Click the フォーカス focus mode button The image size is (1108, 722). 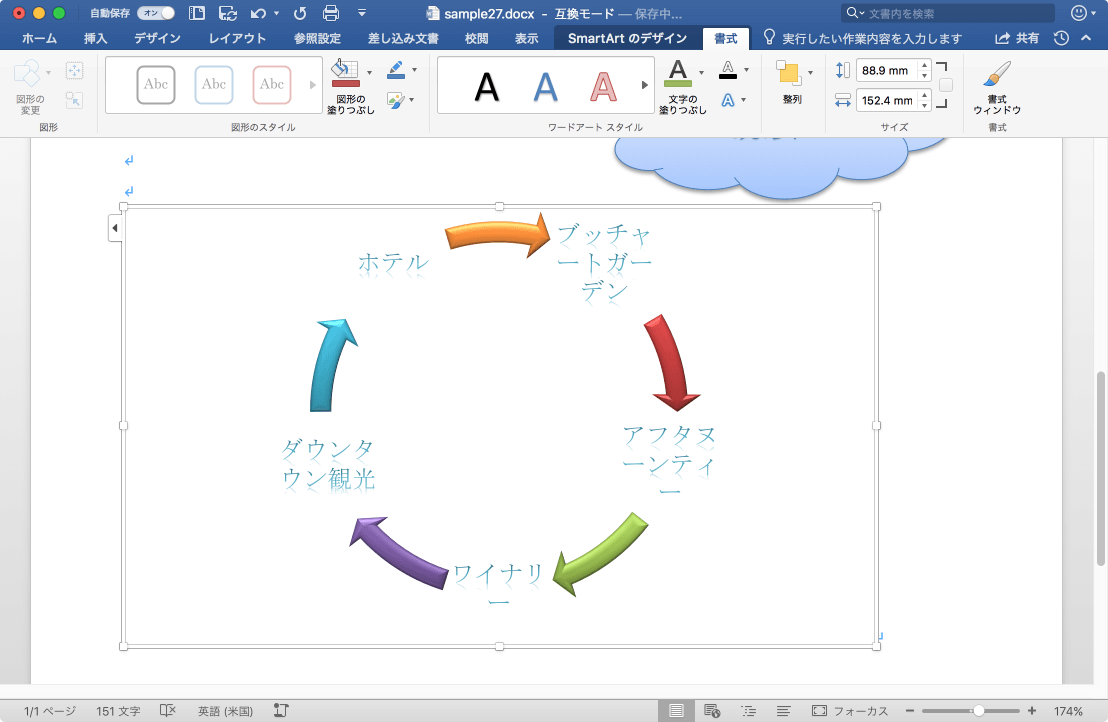coord(850,711)
